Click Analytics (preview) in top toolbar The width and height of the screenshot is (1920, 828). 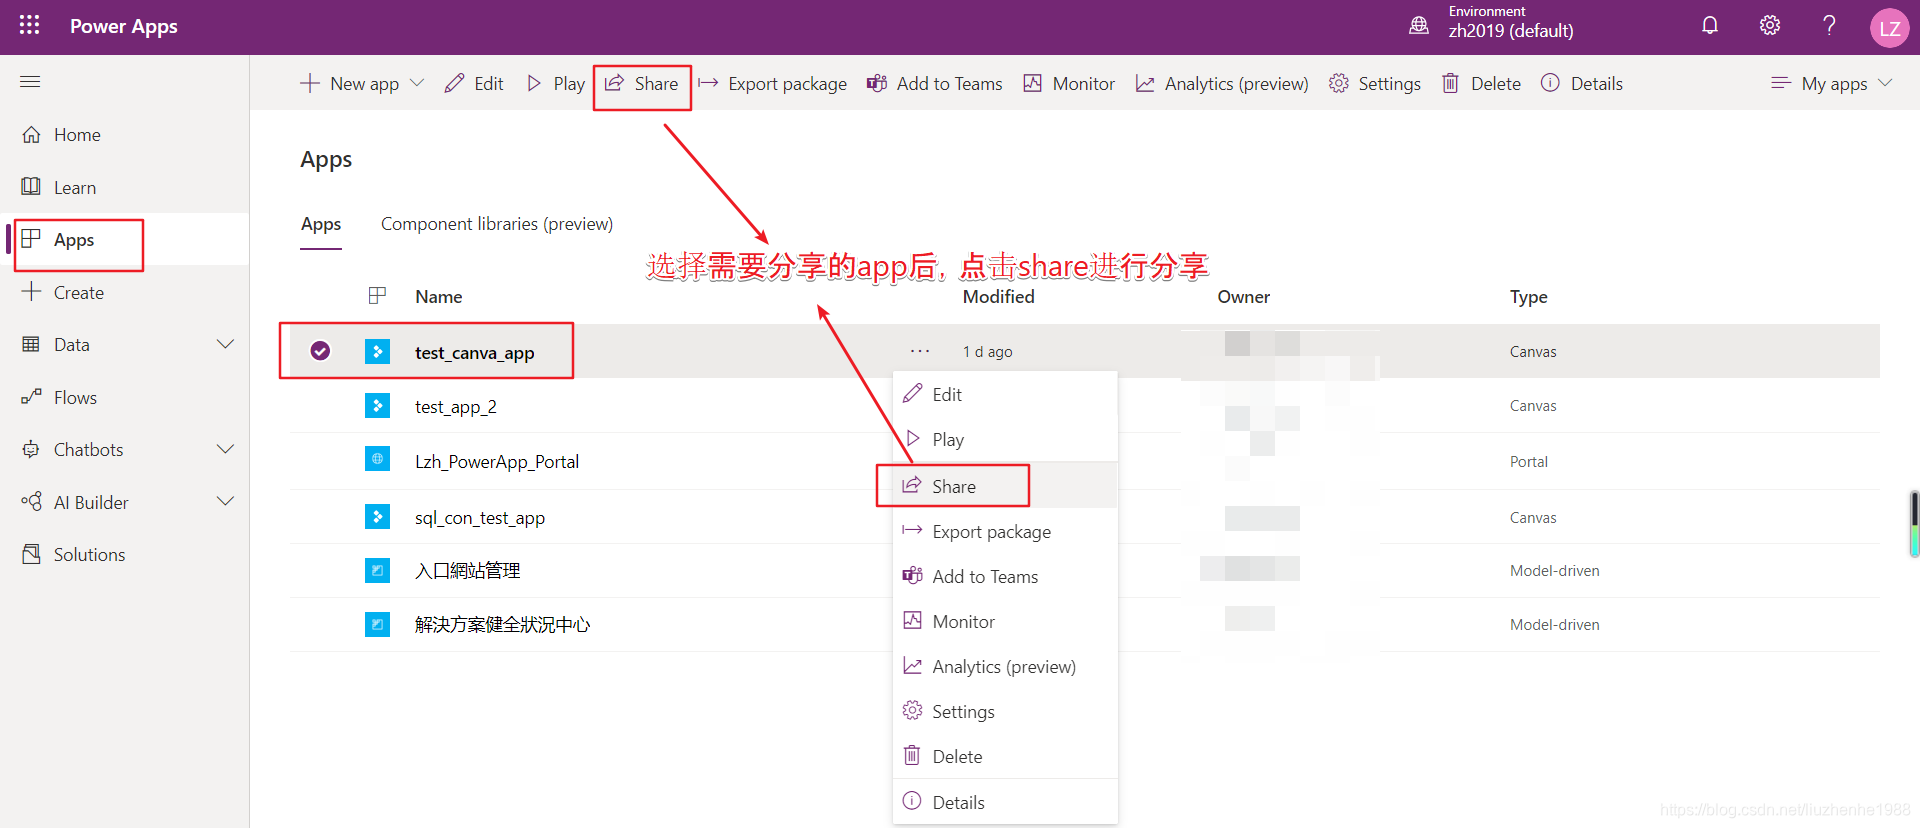coord(1222,84)
